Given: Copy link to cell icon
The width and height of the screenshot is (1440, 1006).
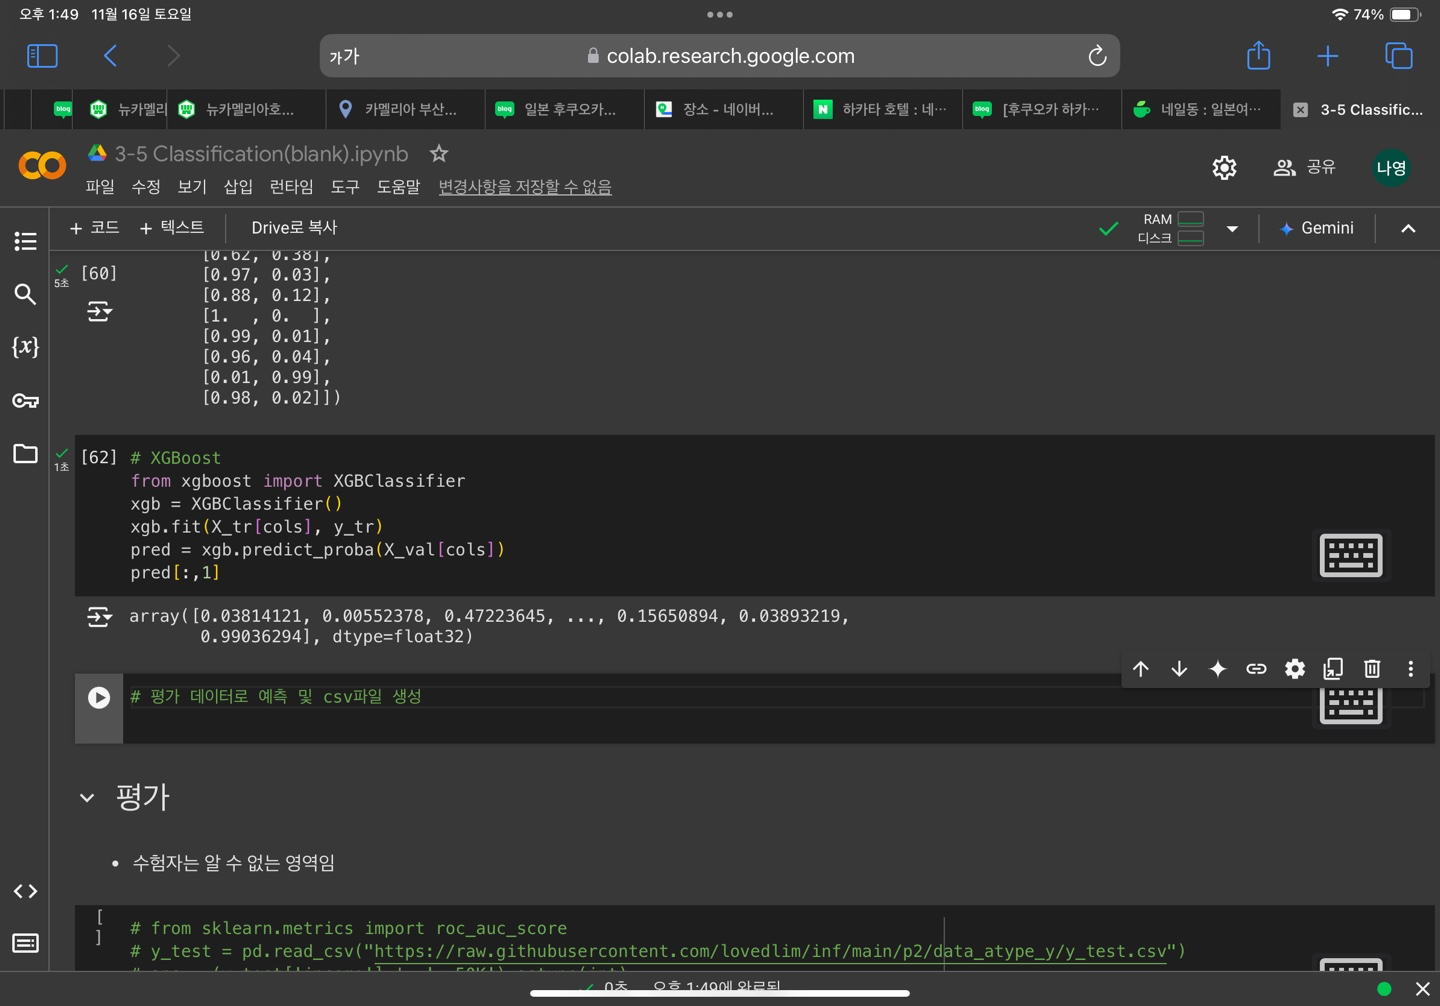Looking at the screenshot, I should coord(1256,669).
